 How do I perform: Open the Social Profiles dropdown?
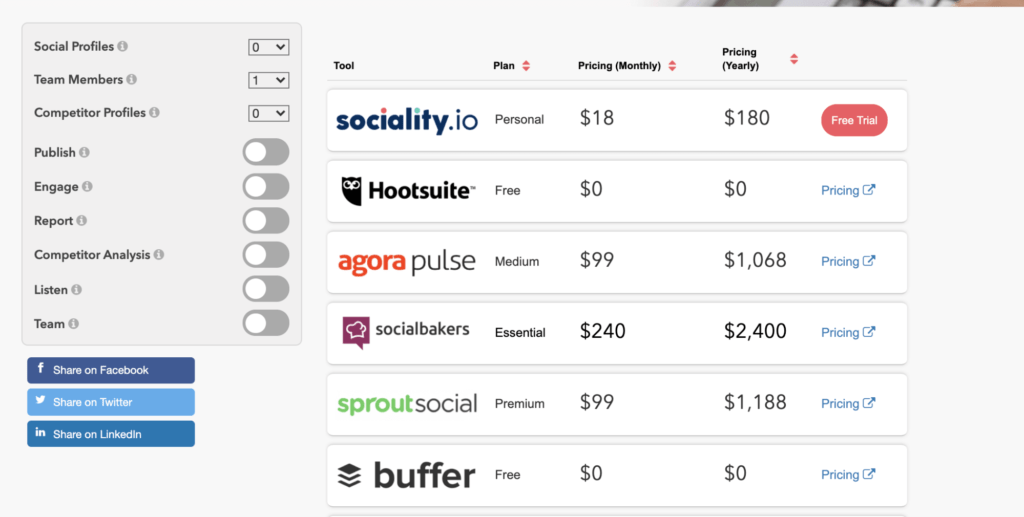pyautogui.click(x=268, y=47)
